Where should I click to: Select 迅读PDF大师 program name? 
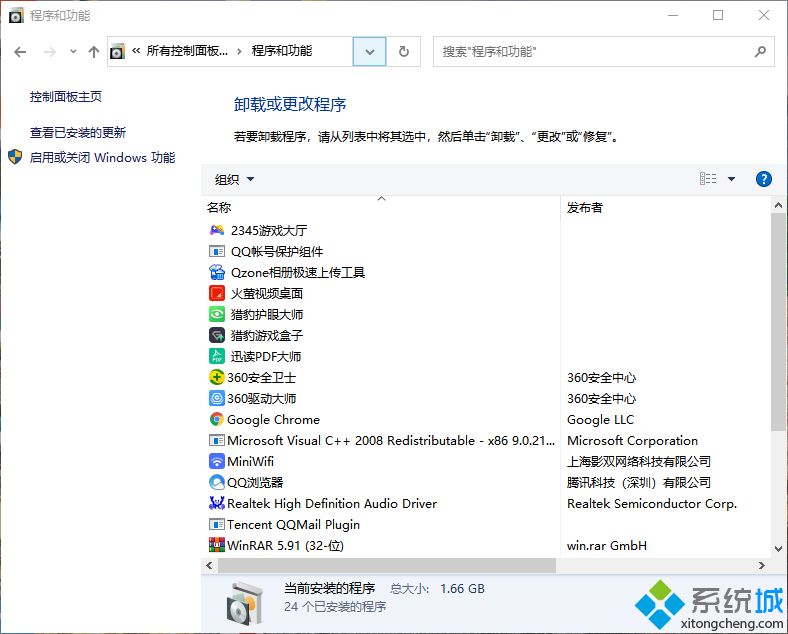(266, 356)
